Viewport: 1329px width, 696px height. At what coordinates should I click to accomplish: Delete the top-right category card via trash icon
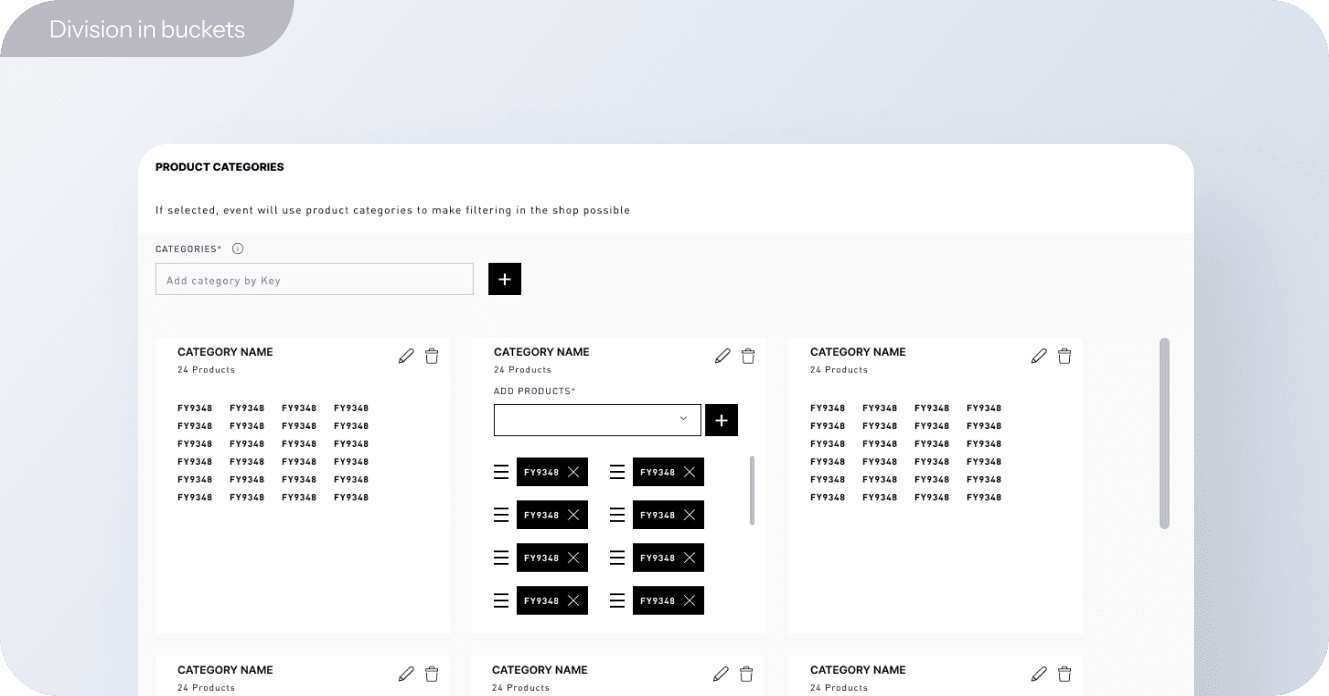click(1065, 356)
